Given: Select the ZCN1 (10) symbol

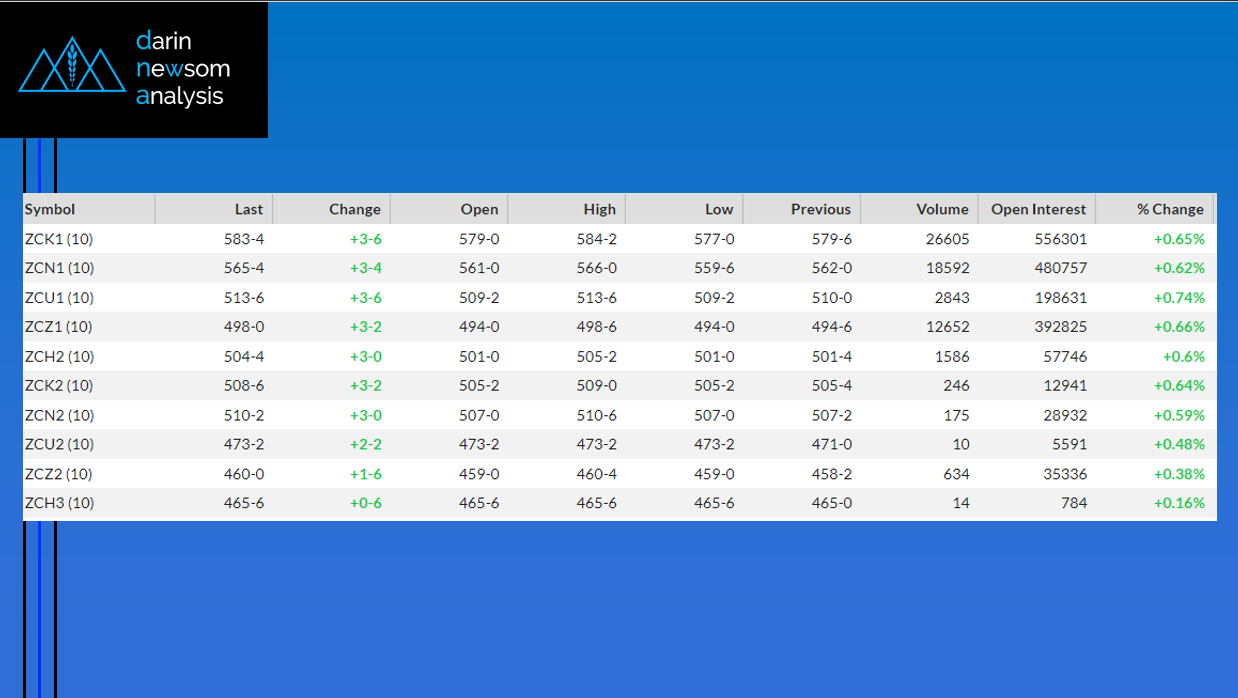Looking at the screenshot, I should [59, 268].
